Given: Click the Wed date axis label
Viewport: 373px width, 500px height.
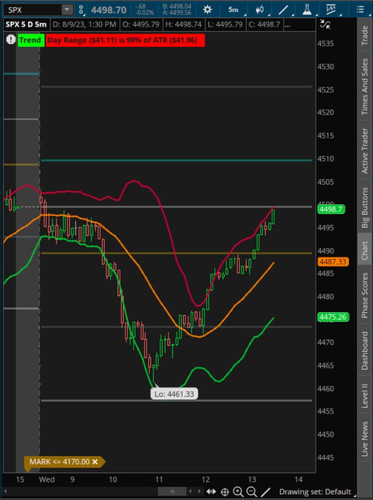Looking at the screenshot, I should coord(46,479).
